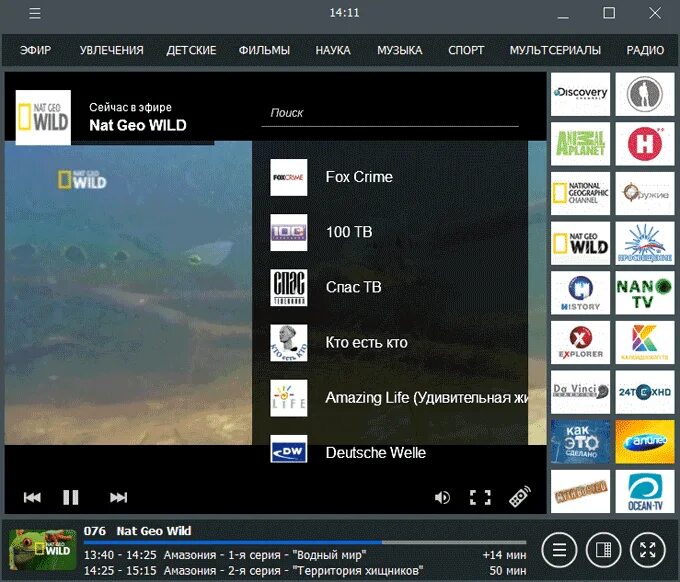Open Explorer channel tile
The image size is (680, 582).
point(580,342)
